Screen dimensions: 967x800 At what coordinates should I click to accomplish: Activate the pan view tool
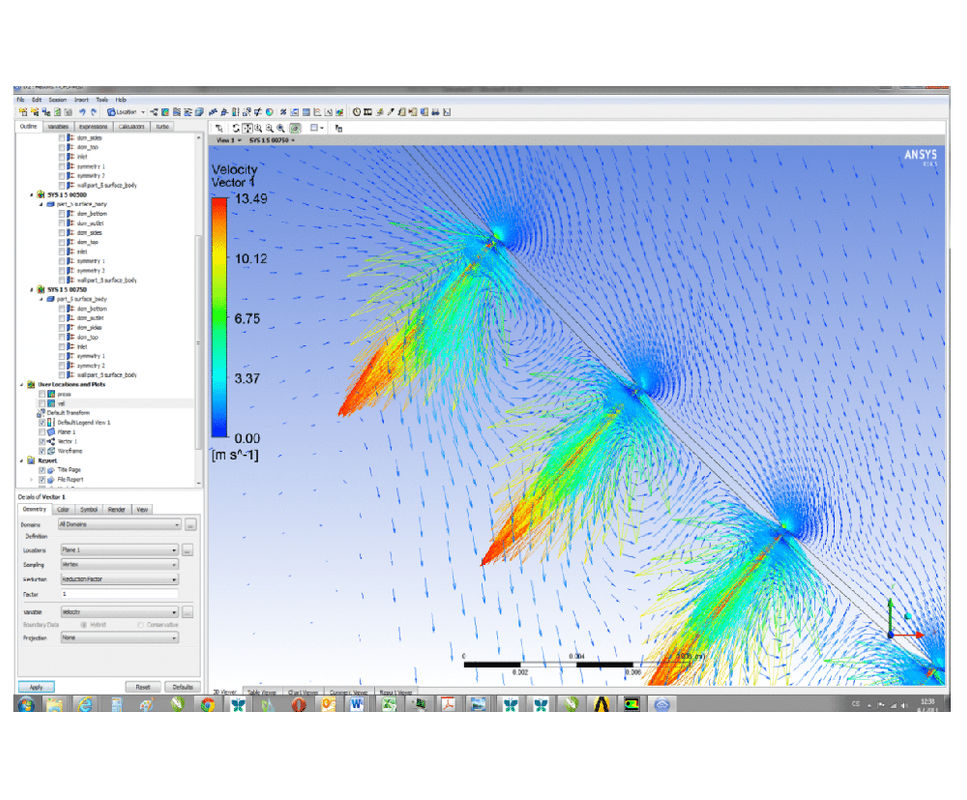click(x=247, y=128)
